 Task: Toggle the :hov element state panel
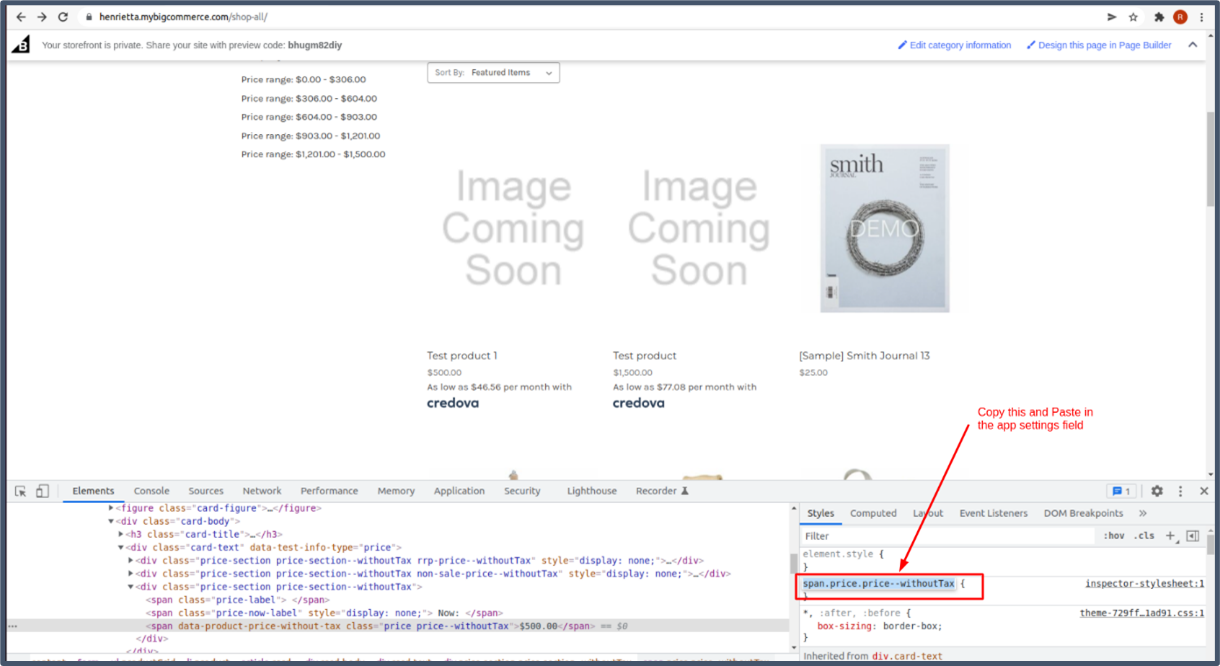(x=1114, y=536)
